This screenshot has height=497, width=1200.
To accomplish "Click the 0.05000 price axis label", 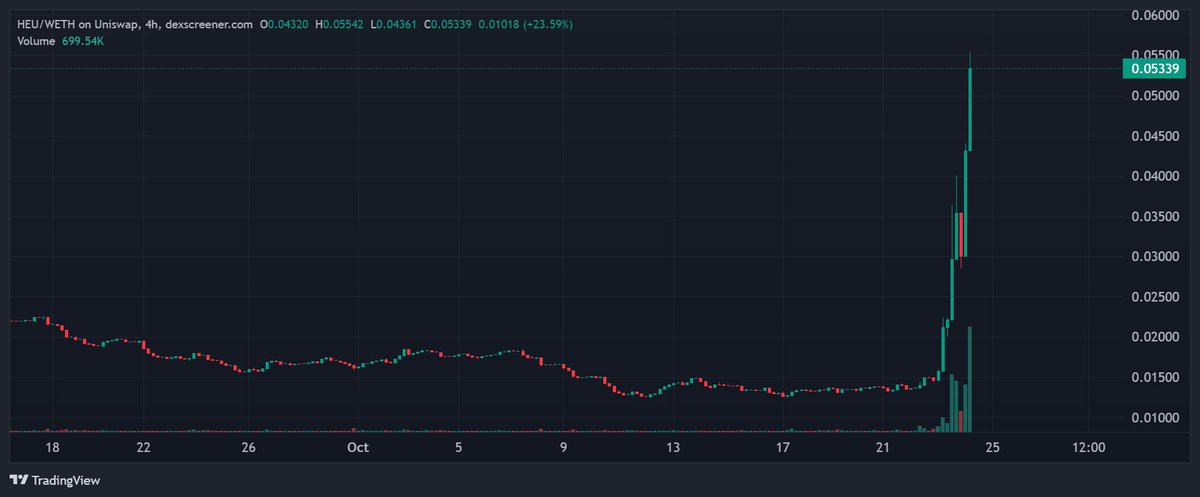I will coord(1154,96).
